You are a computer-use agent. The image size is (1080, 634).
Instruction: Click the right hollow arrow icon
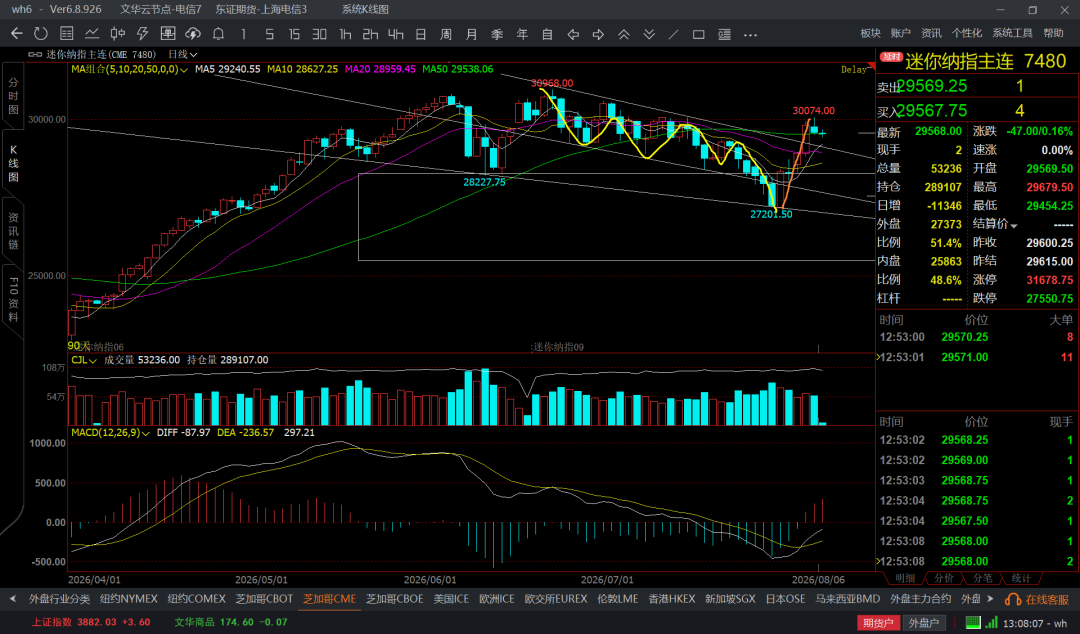598,34
